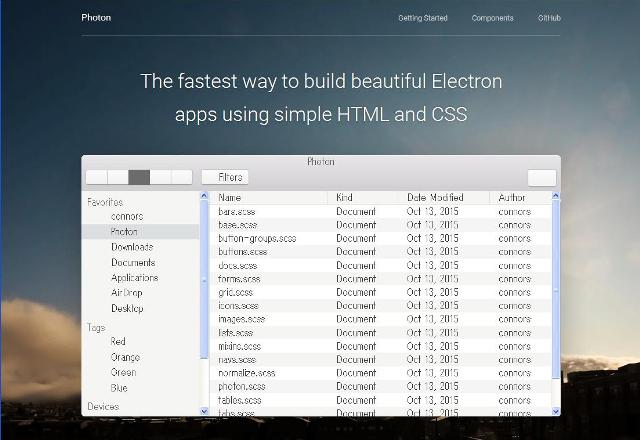Select mixins.scss in the file list
The height and width of the screenshot is (440, 640).
pos(380,346)
